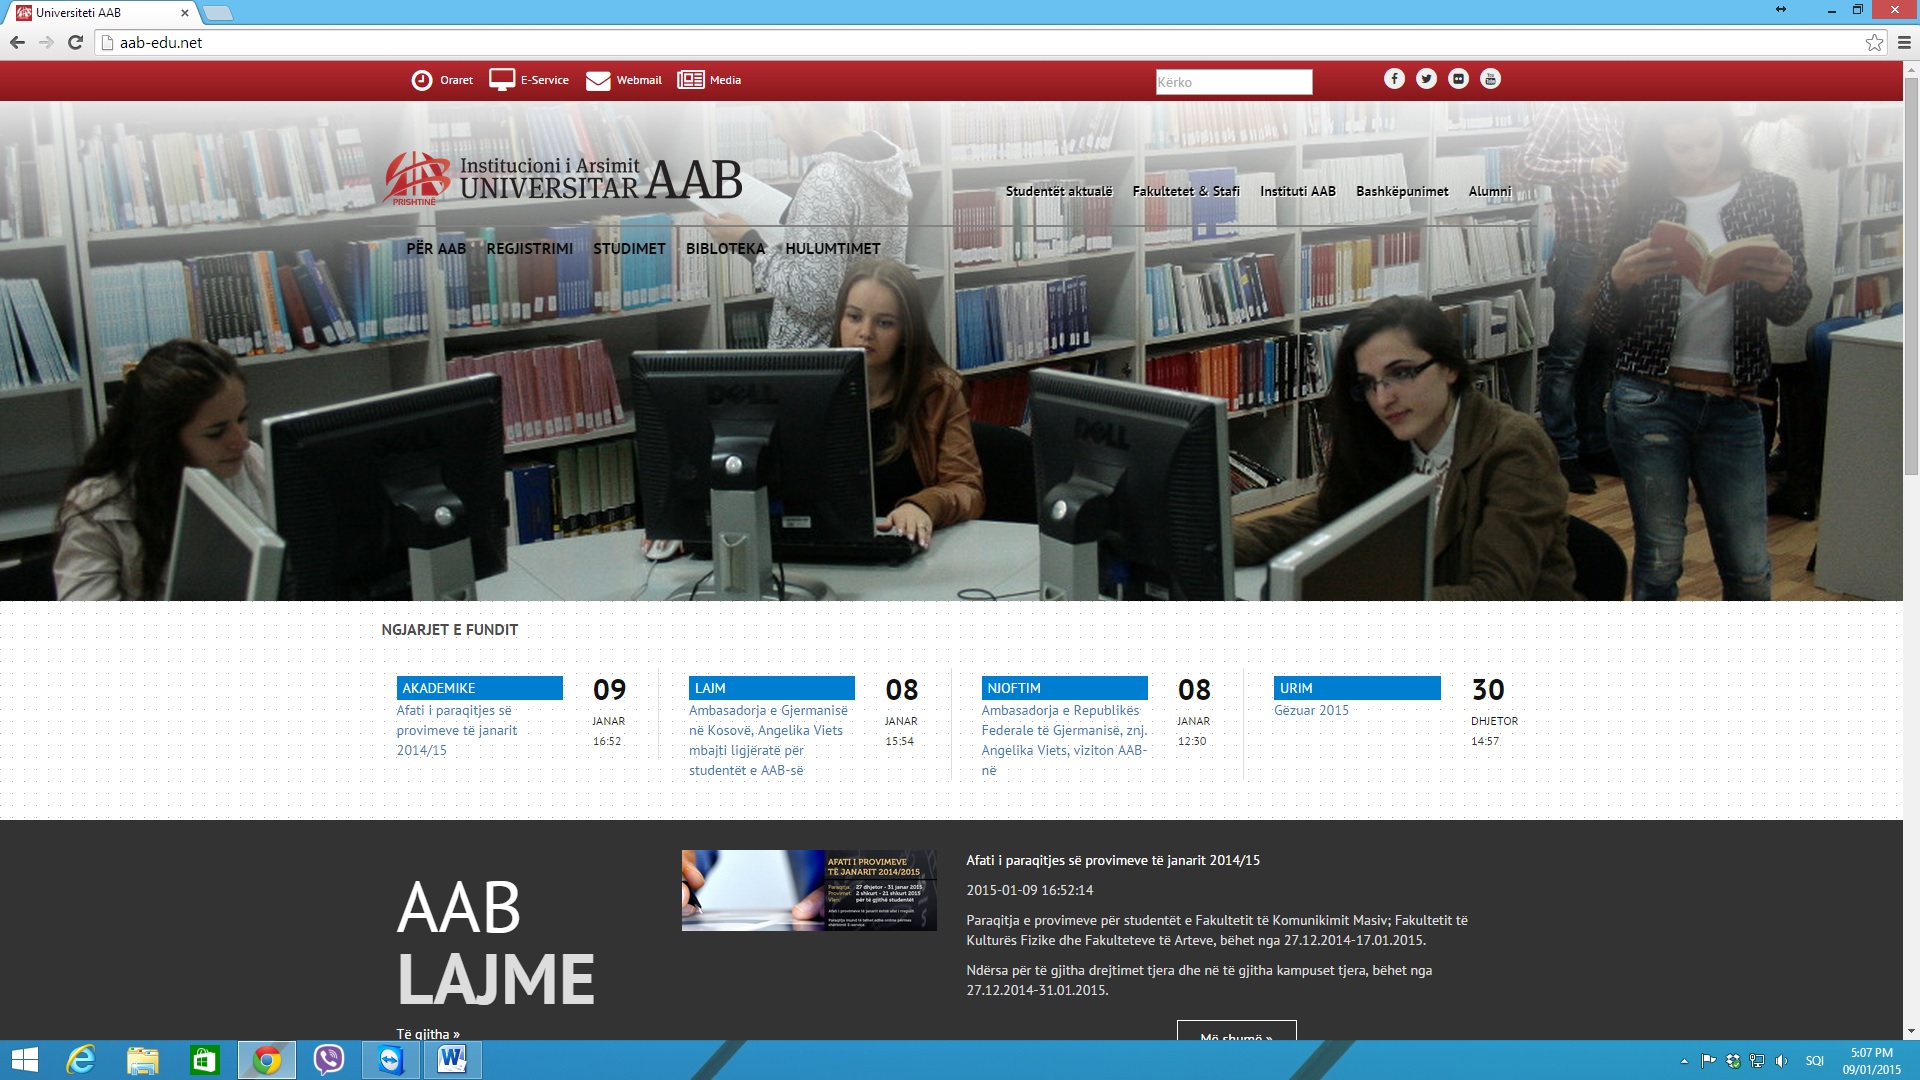Open Afati i paraqitjes së provimeve link

point(457,730)
